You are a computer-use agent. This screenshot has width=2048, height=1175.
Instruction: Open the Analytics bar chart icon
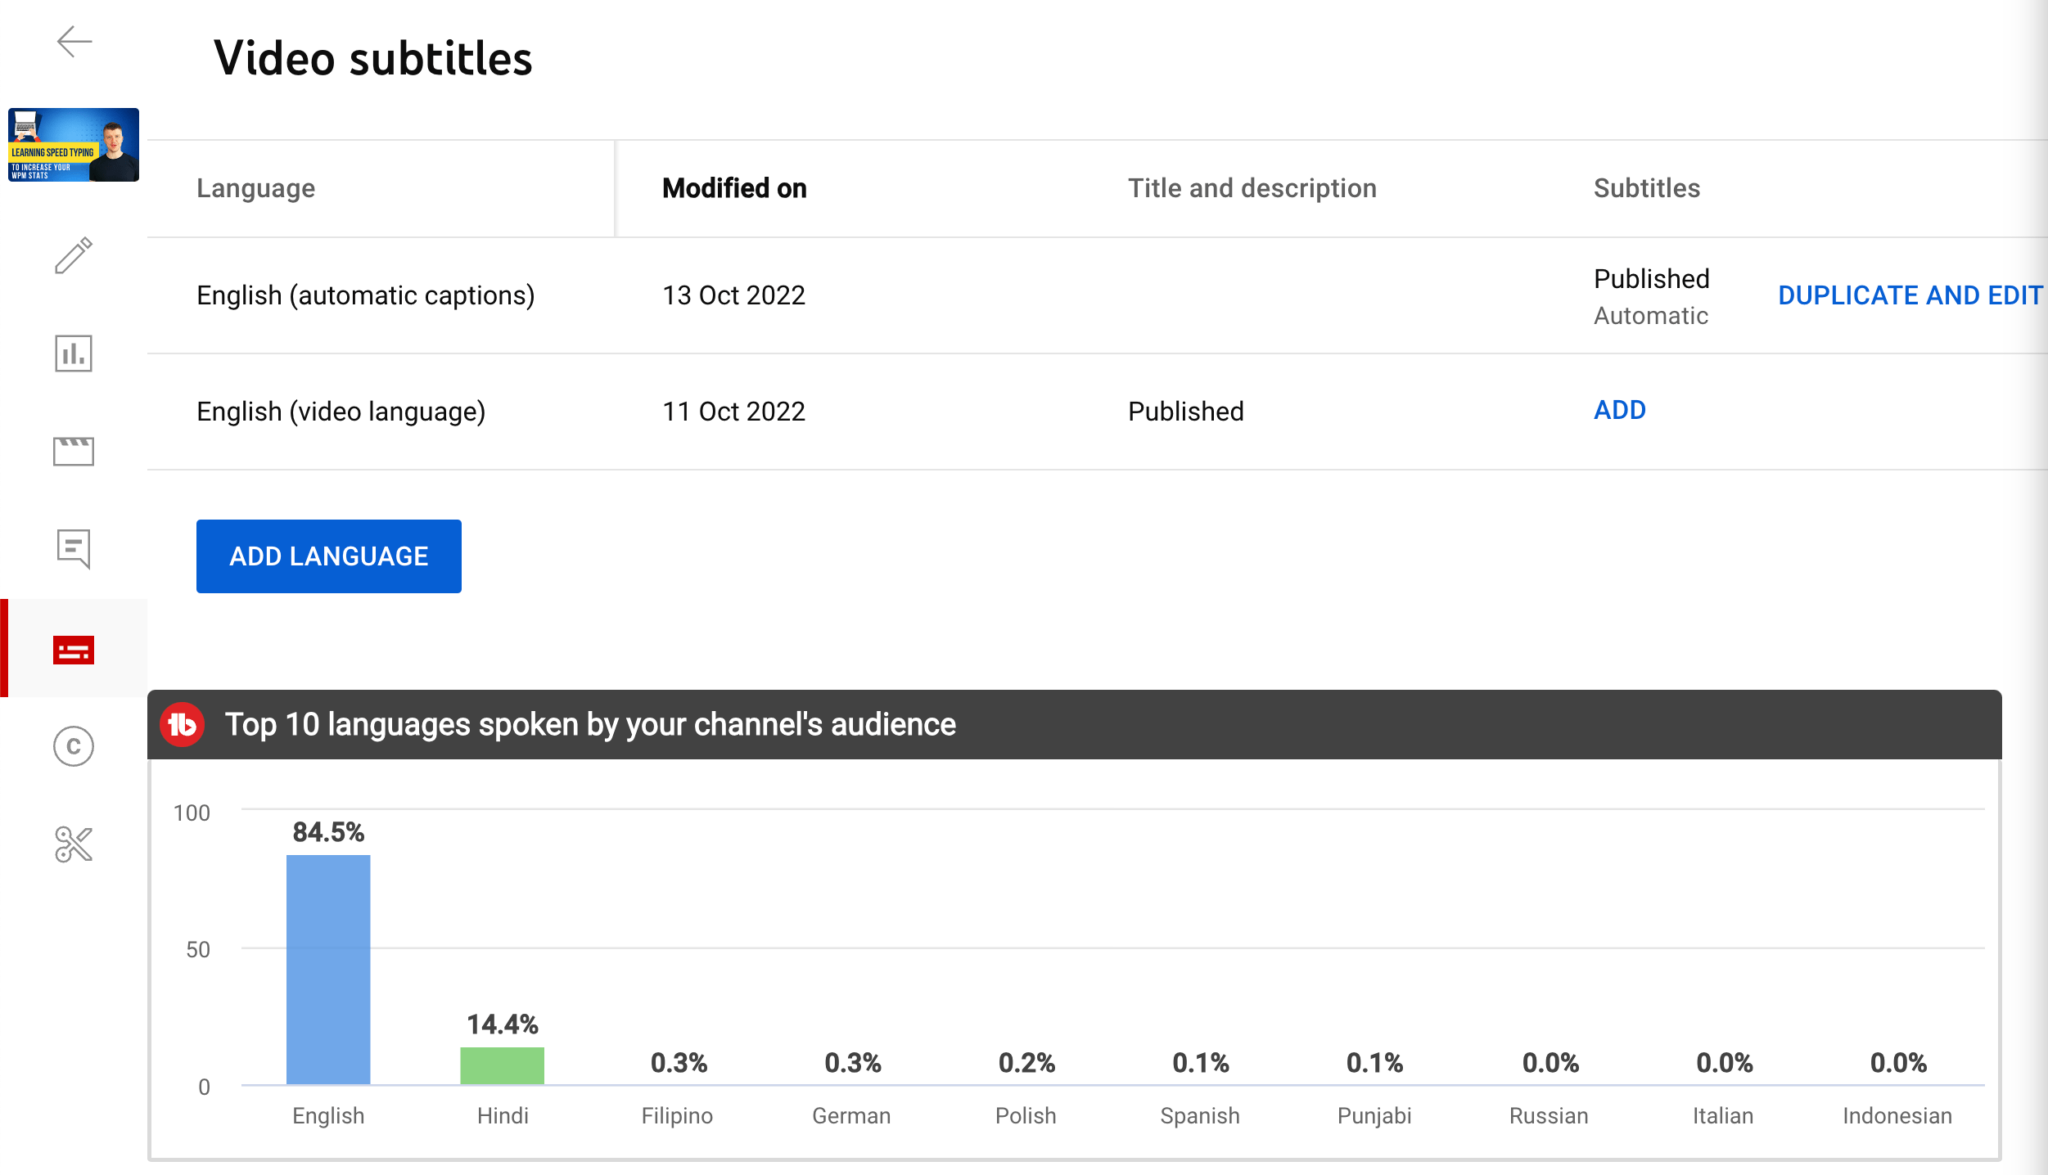tap(74, 353)
